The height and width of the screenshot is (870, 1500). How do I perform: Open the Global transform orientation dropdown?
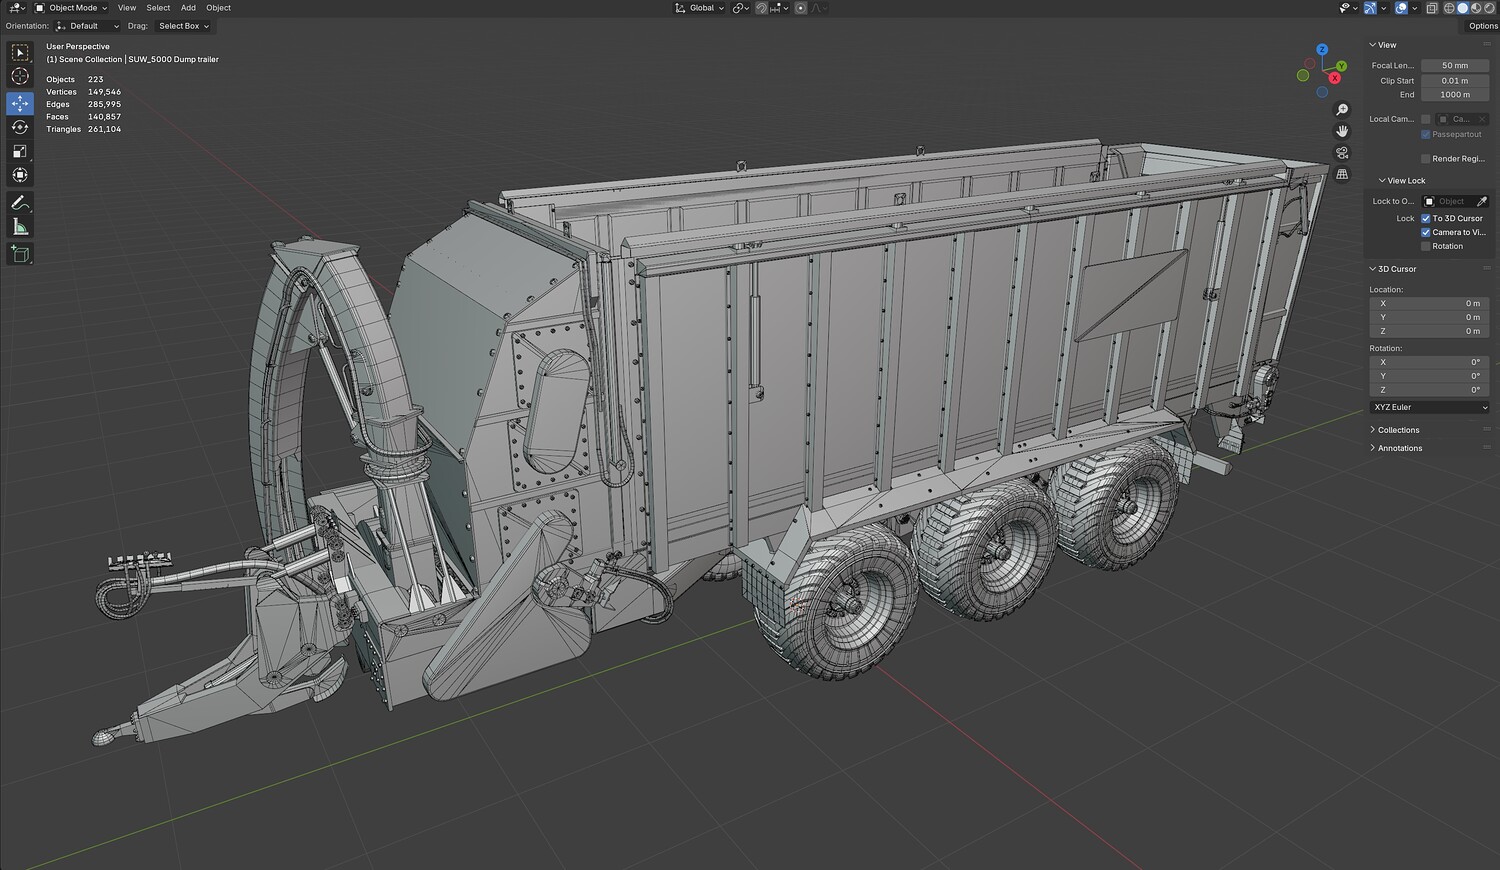pyautogui.click(x=698, y=8)
